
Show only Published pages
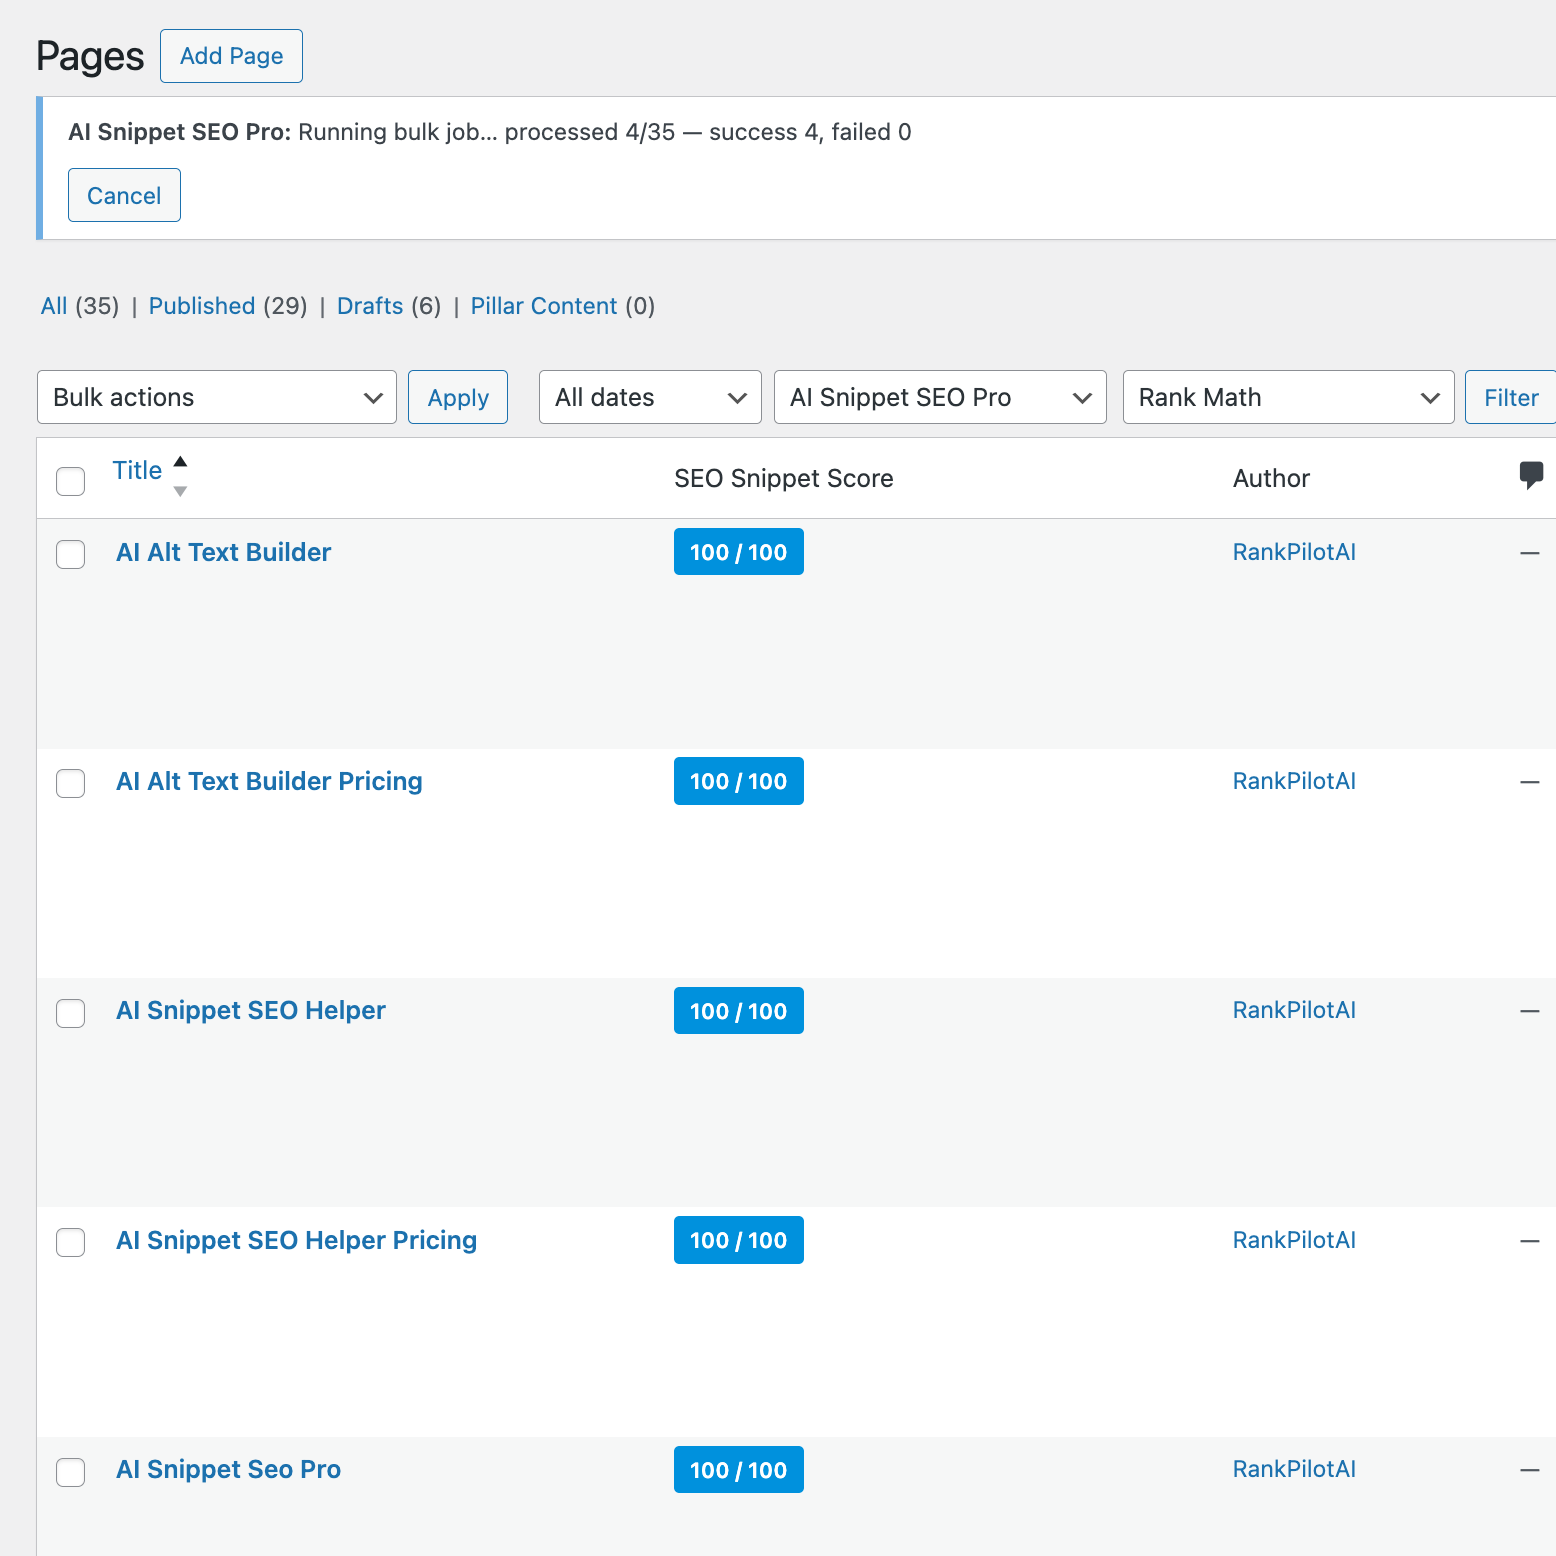point(202,306)
